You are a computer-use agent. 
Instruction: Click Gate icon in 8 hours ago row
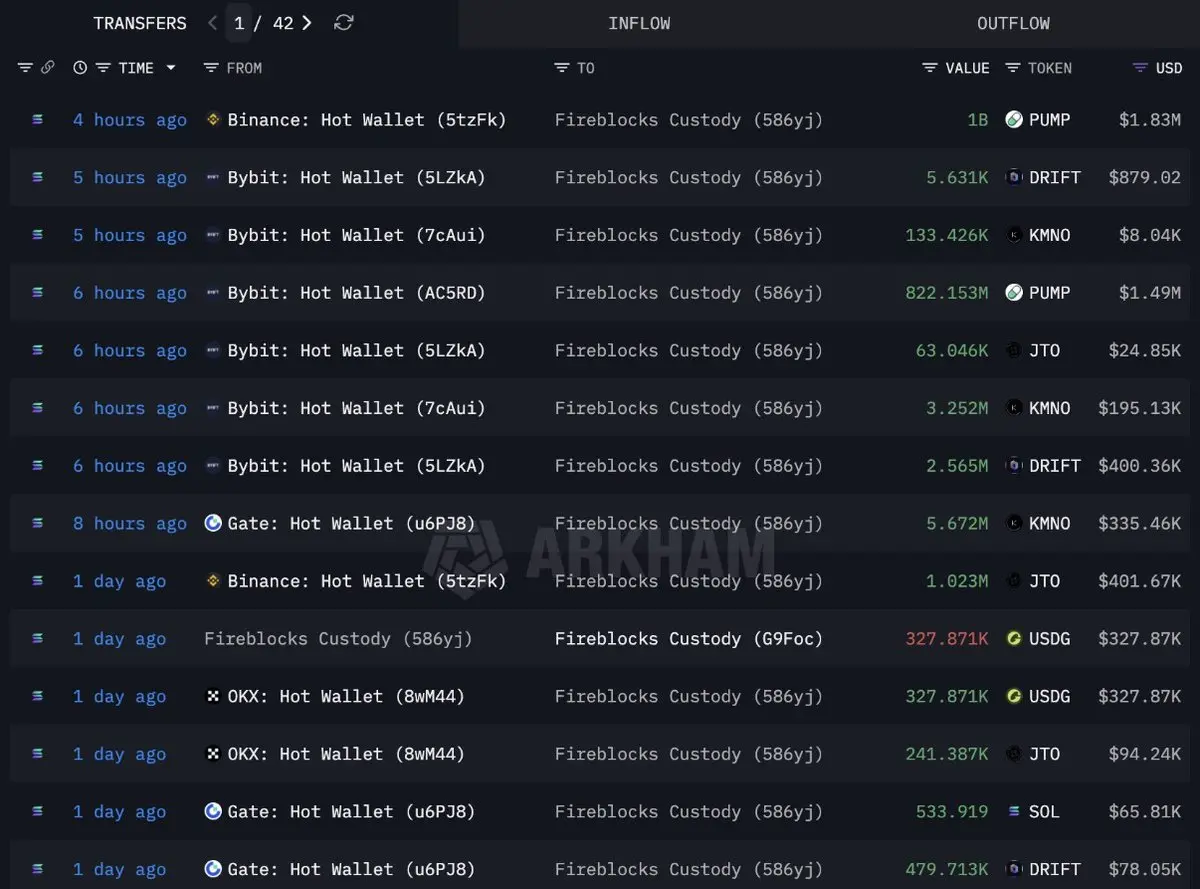pos(212,524)
